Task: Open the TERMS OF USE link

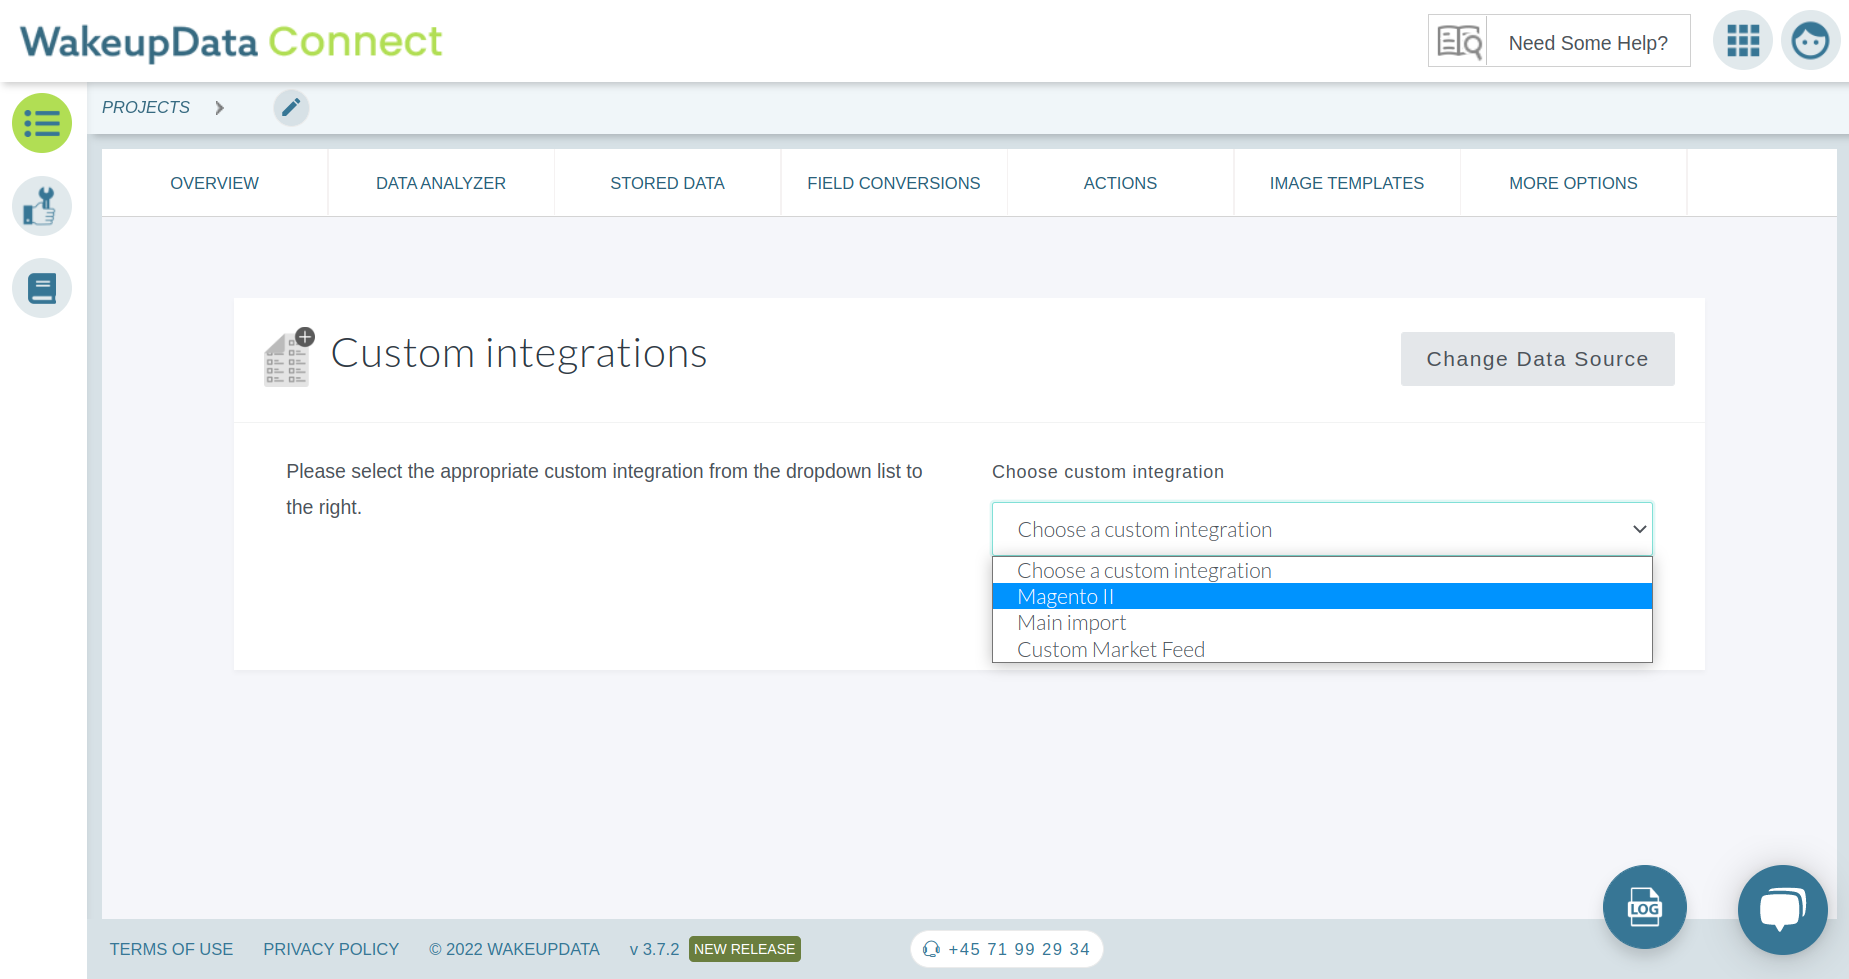Action: pos(171,949)
